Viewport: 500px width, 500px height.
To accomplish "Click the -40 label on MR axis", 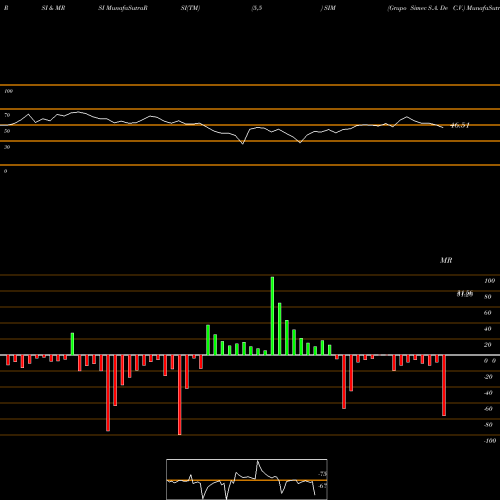I will coord(488,393).
